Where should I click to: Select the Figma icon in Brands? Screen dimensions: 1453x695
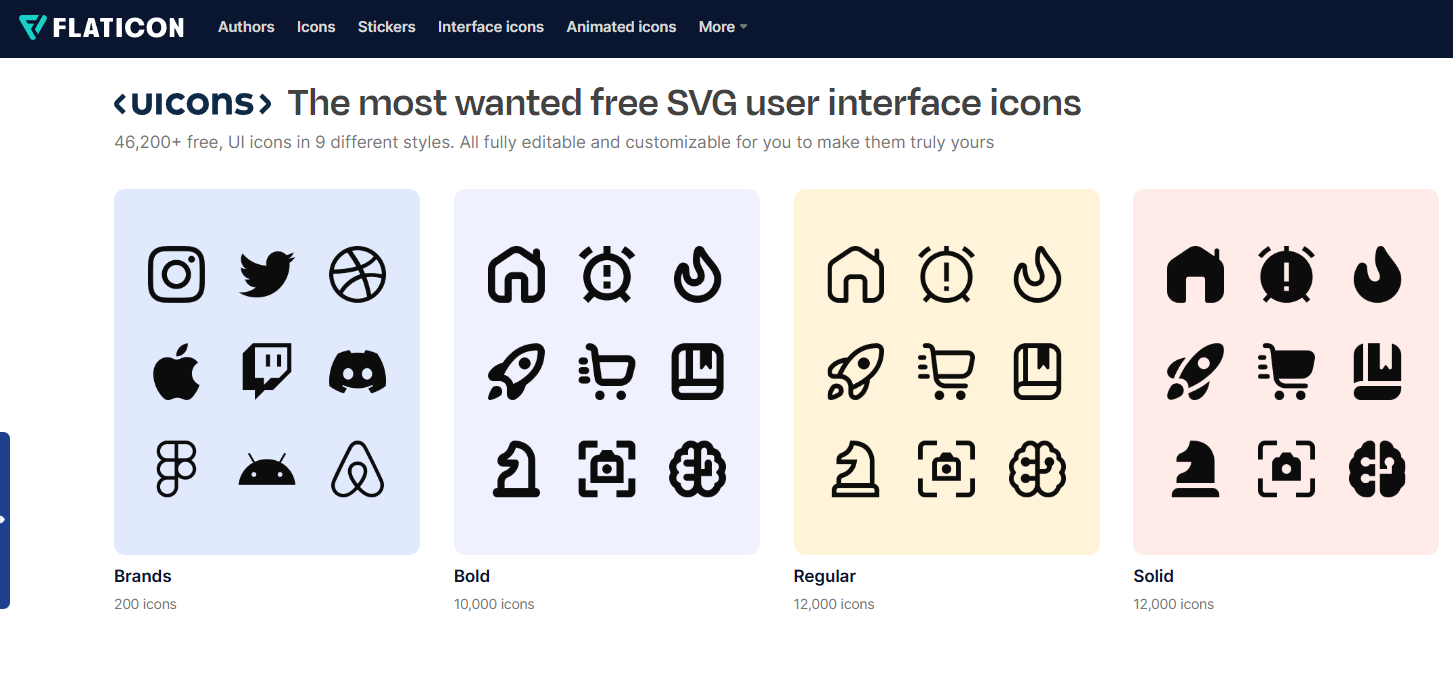pos(177,469)
